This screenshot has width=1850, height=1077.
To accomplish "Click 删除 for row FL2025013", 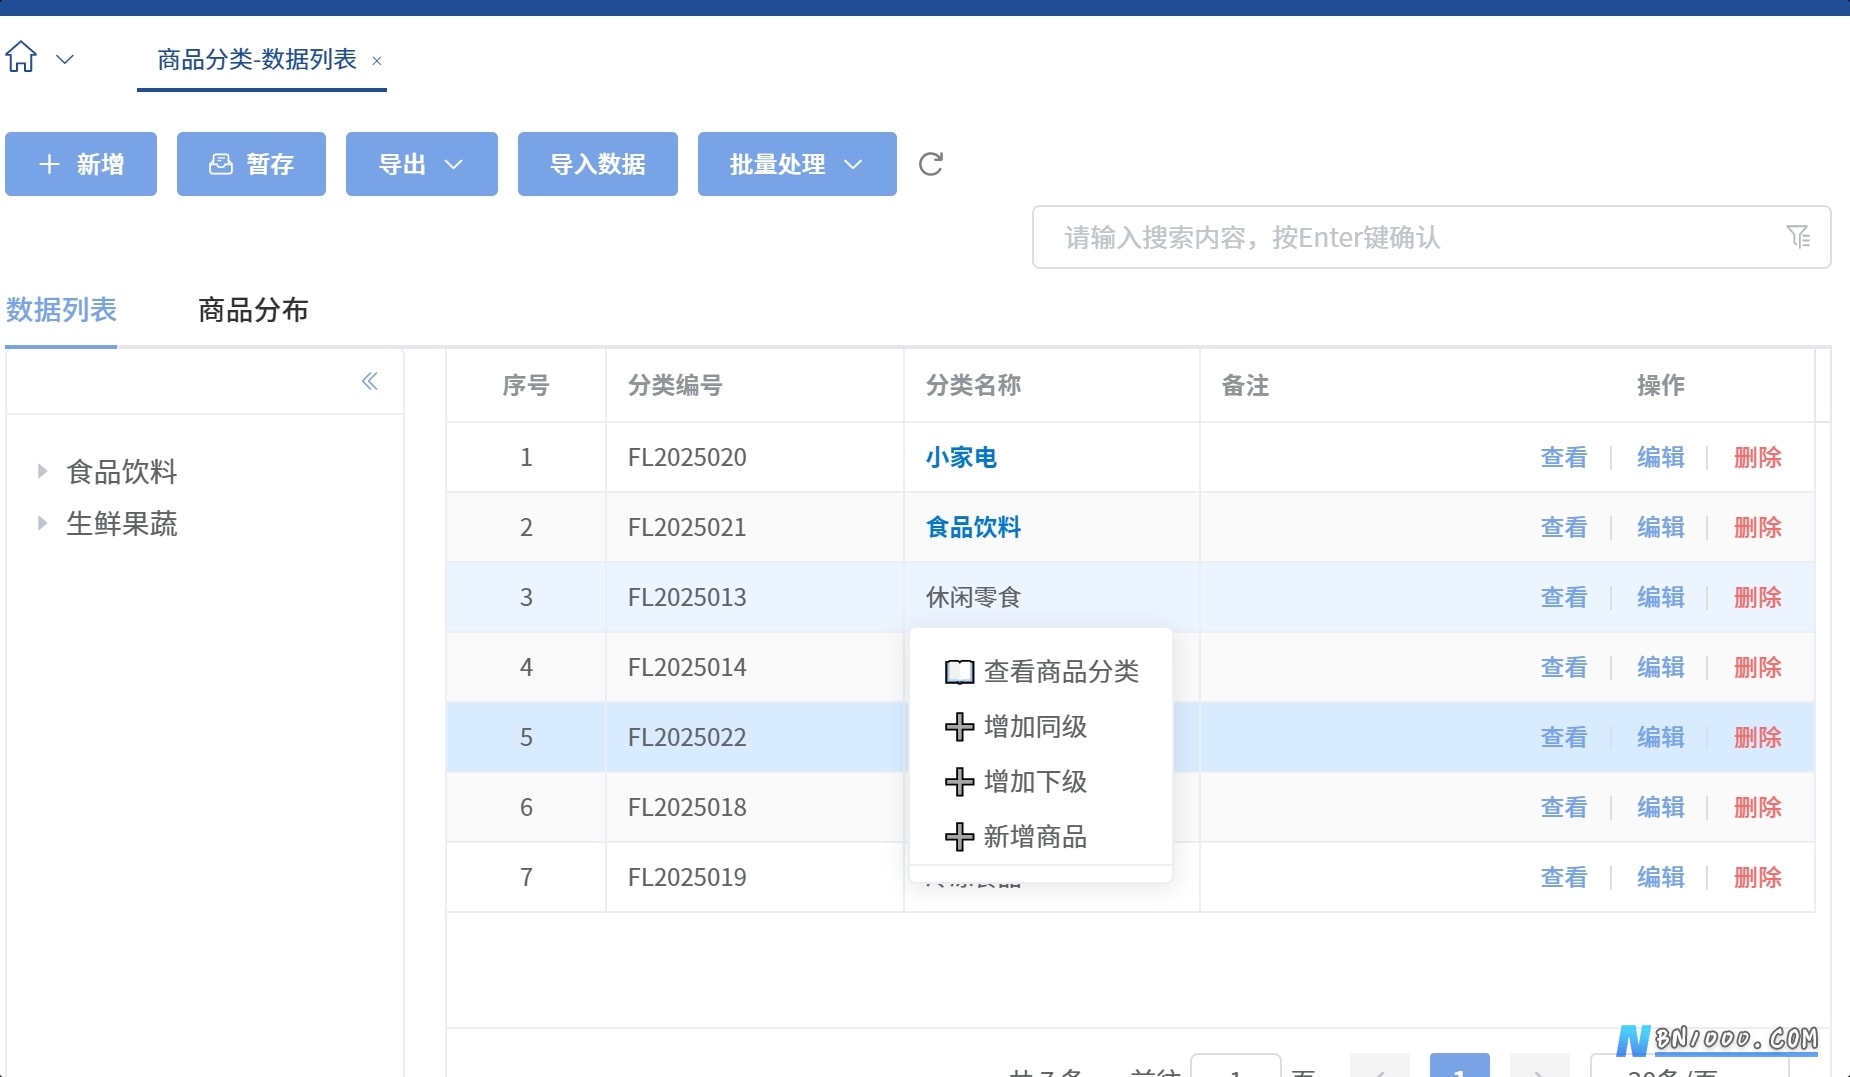I will [x=1758, y=597].
